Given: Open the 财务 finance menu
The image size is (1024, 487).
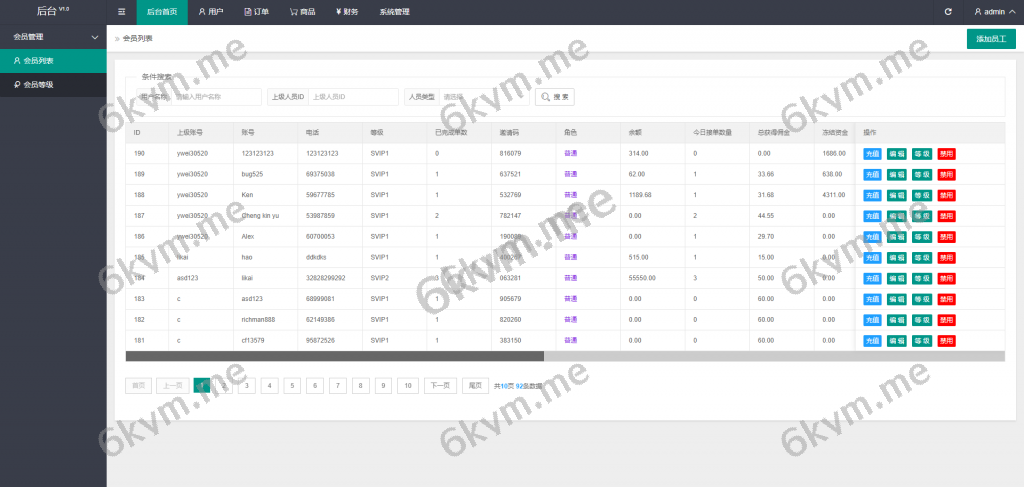Looking at the screenshot, I should (x=348, y=12).
